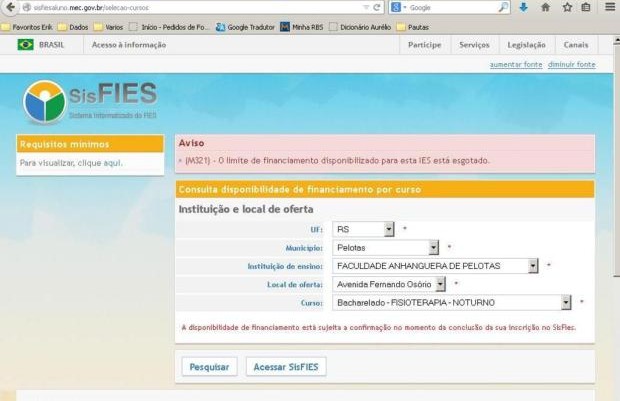Viewport: 620px width, 401px height.
Task: Open the Início - Pedidos de Fo... bookmark
Action: point(169,27)
